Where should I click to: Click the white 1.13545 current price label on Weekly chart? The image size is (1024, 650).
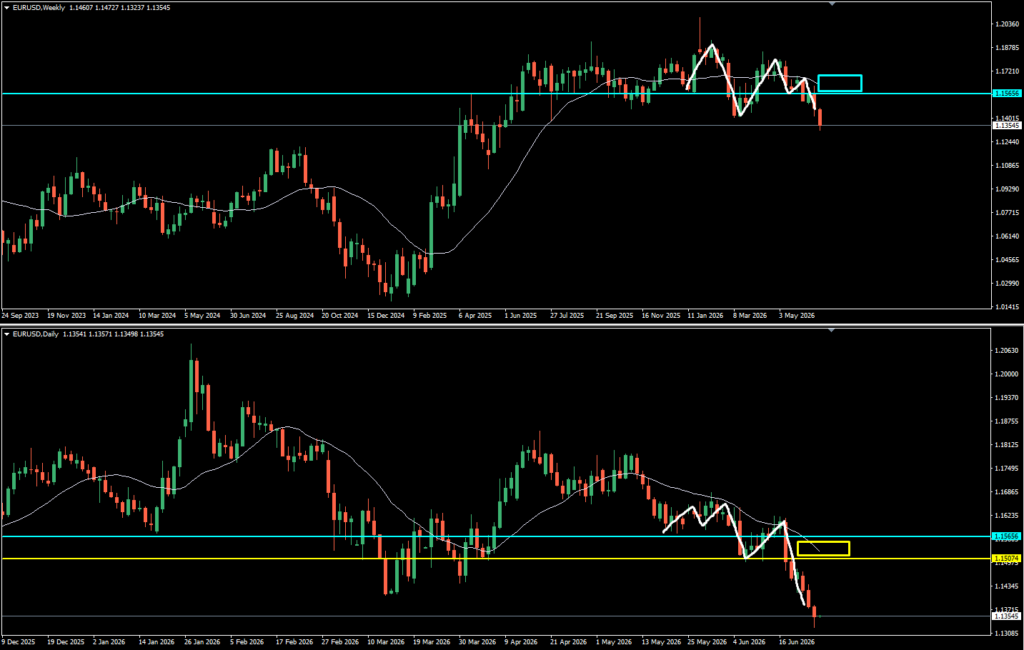tap(1006, 125)
